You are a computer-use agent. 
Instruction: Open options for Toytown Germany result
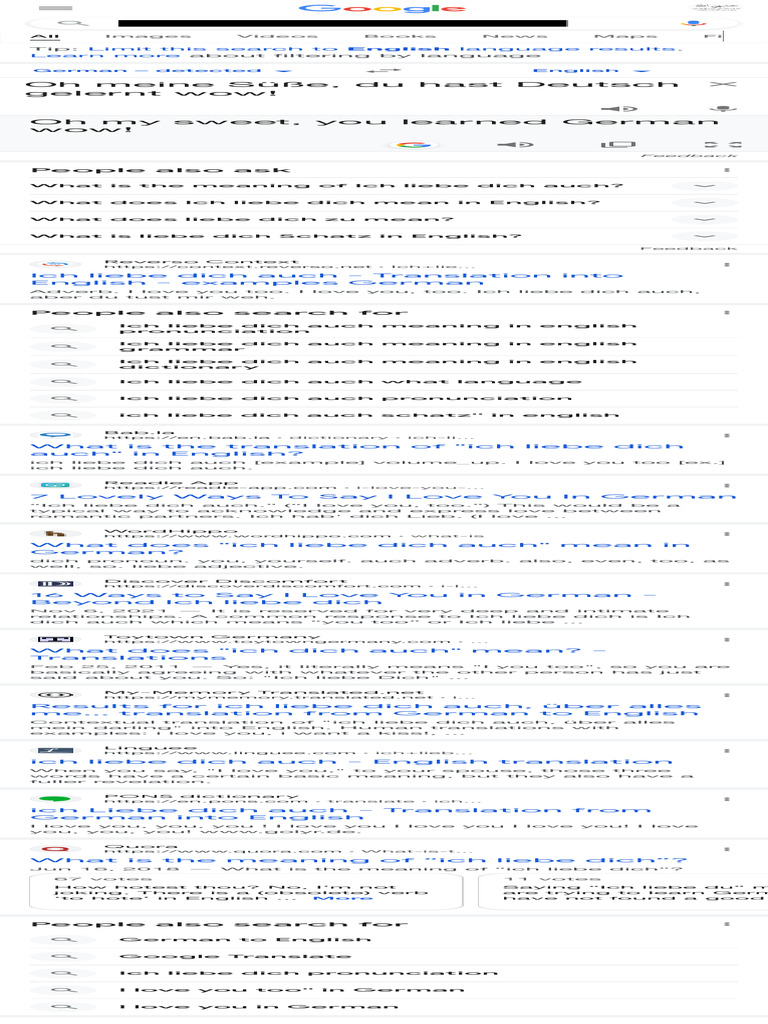[x=727, y=640]
